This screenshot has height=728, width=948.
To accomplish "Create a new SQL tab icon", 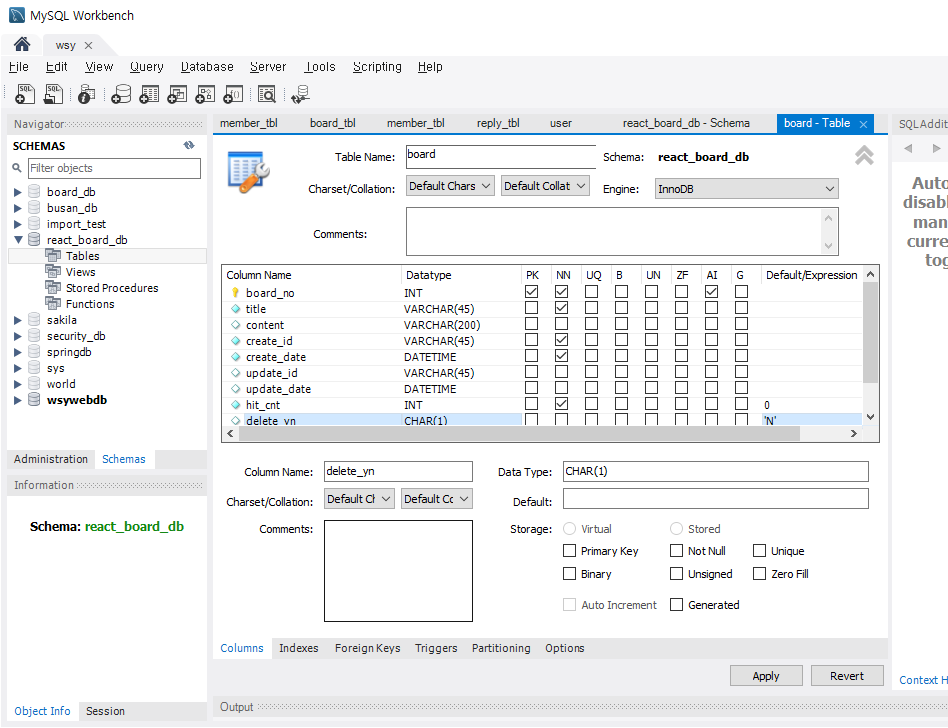I will pos(25,94).
